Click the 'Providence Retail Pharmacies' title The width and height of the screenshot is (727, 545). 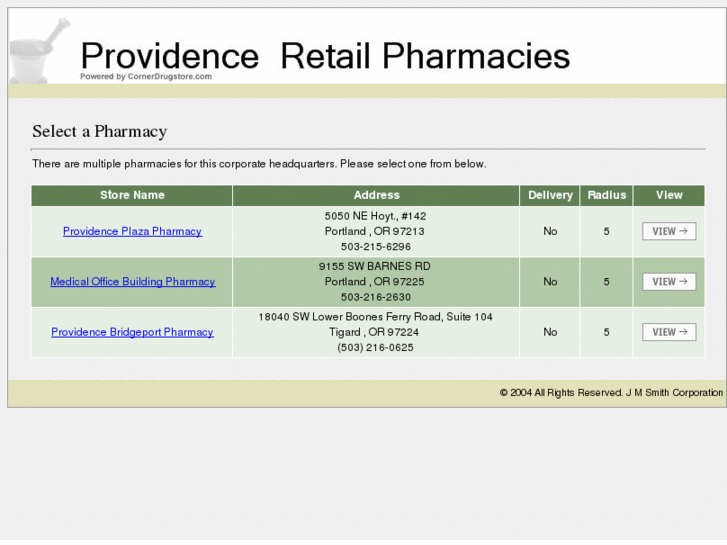coord(325,56)
